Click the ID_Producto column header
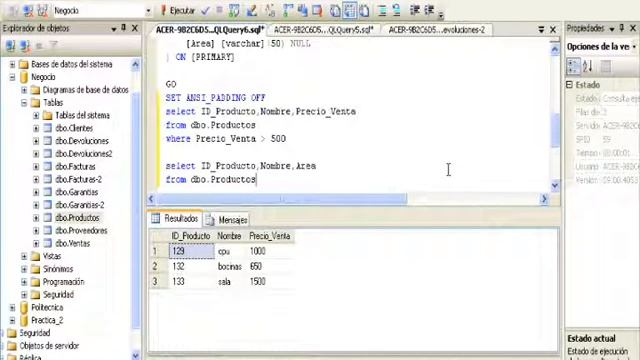 click(x=191, y=236)
